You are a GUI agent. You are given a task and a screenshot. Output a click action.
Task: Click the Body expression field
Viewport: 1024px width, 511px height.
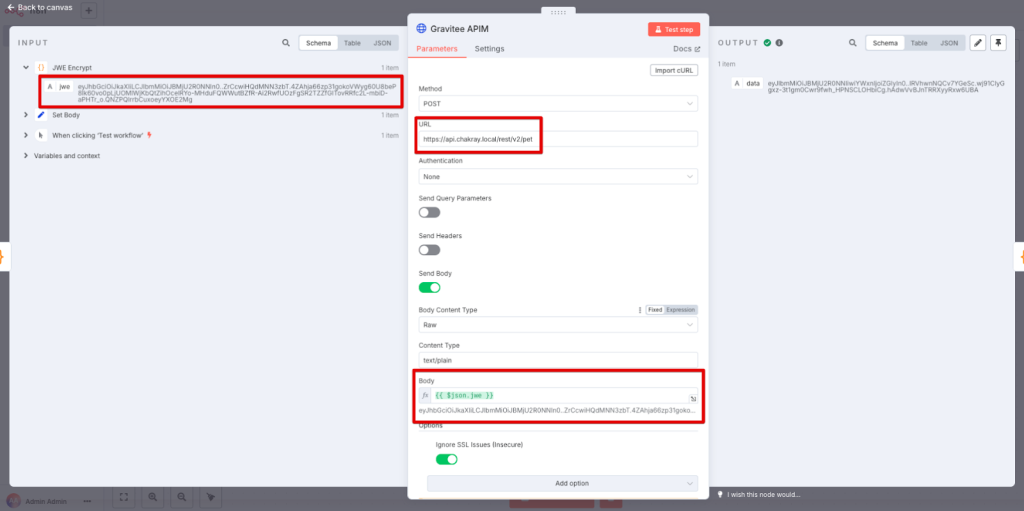[558, 396]
